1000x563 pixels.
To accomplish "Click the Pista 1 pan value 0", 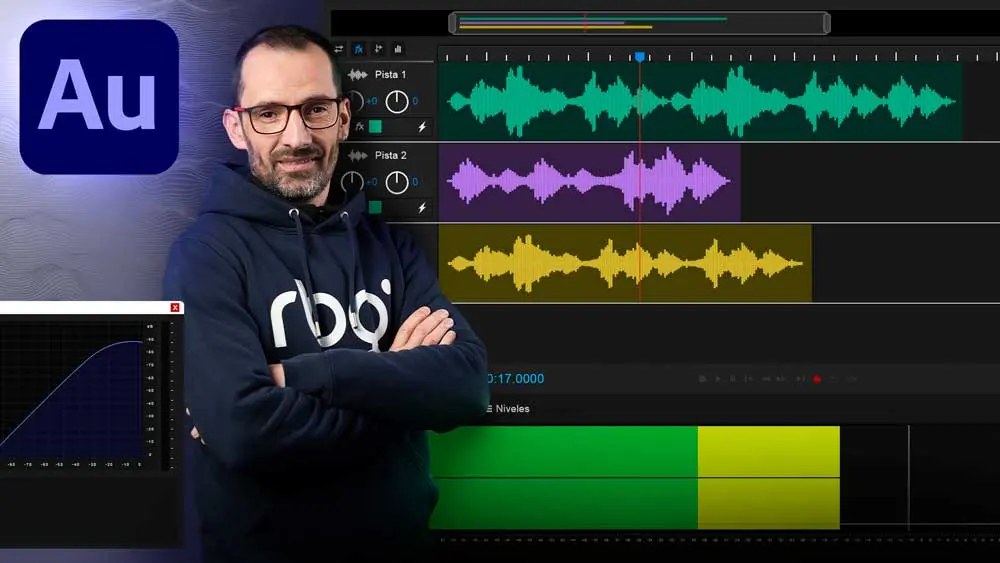I will pyautogui.click(x=415, y=101).
